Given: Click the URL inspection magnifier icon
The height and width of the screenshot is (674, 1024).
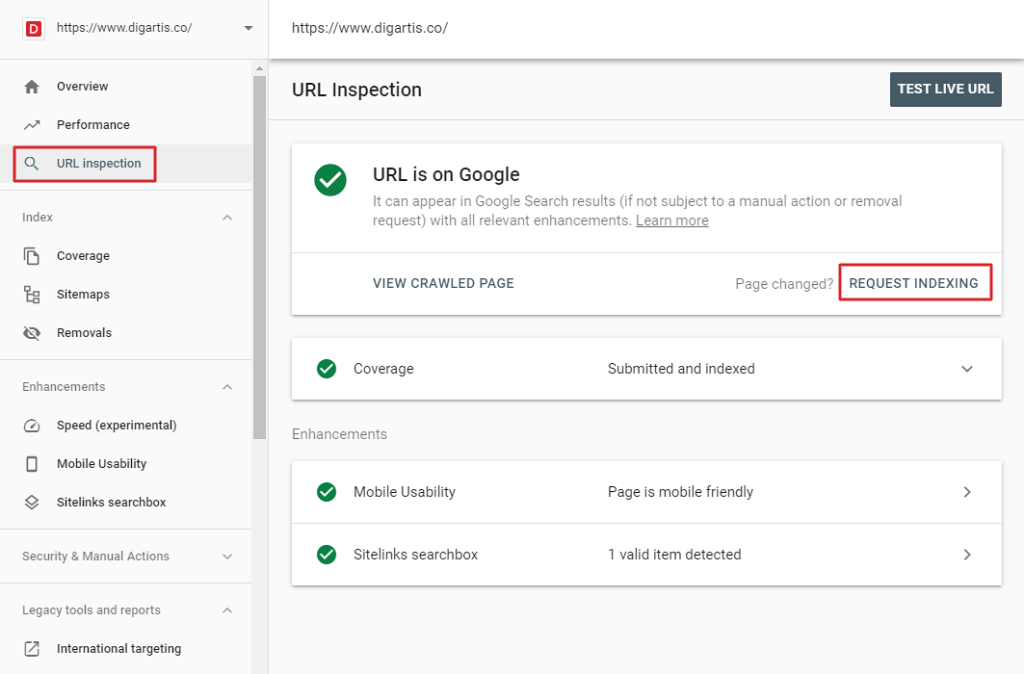Looking at the screenshot, I should tap(31, 163).
